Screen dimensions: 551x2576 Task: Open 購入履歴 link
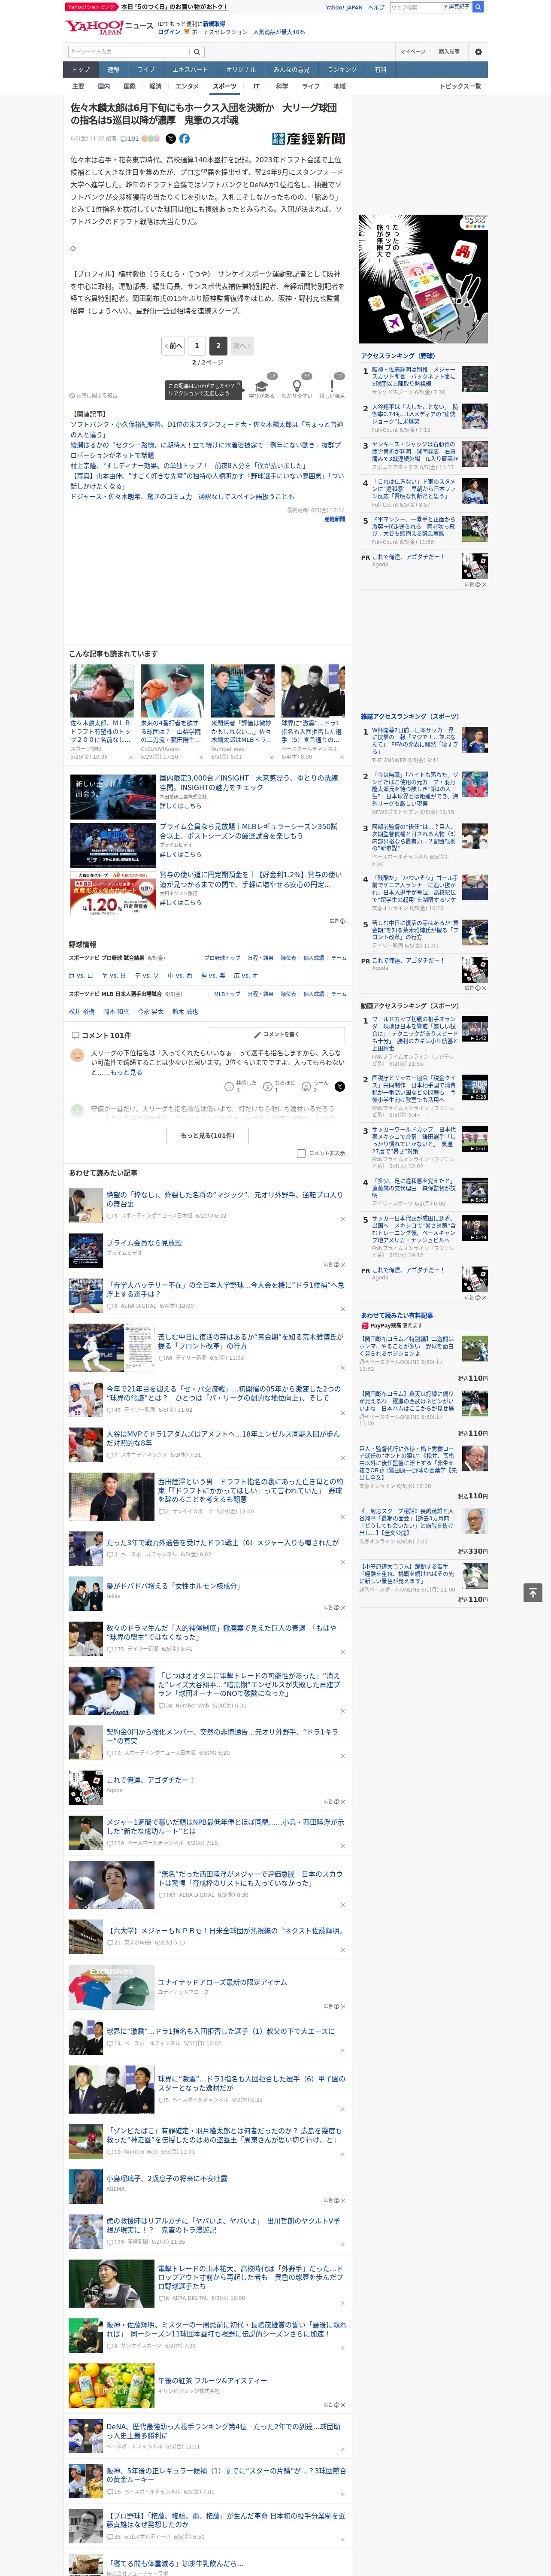(x=449, y=52)
